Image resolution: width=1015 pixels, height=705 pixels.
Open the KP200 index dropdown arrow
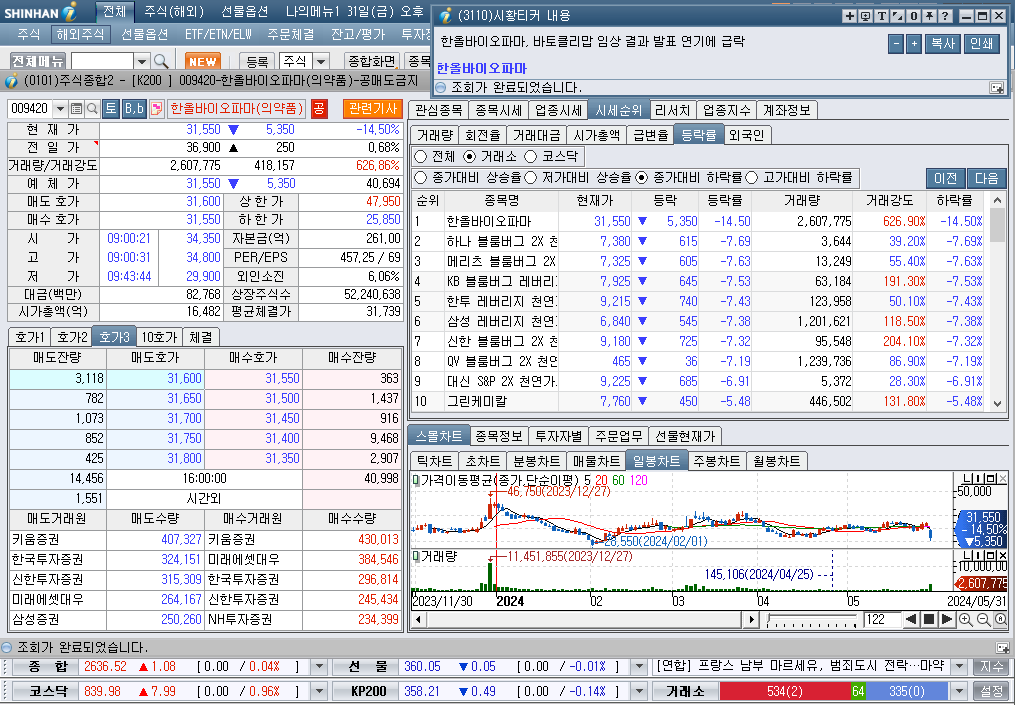tap(640, 691)
